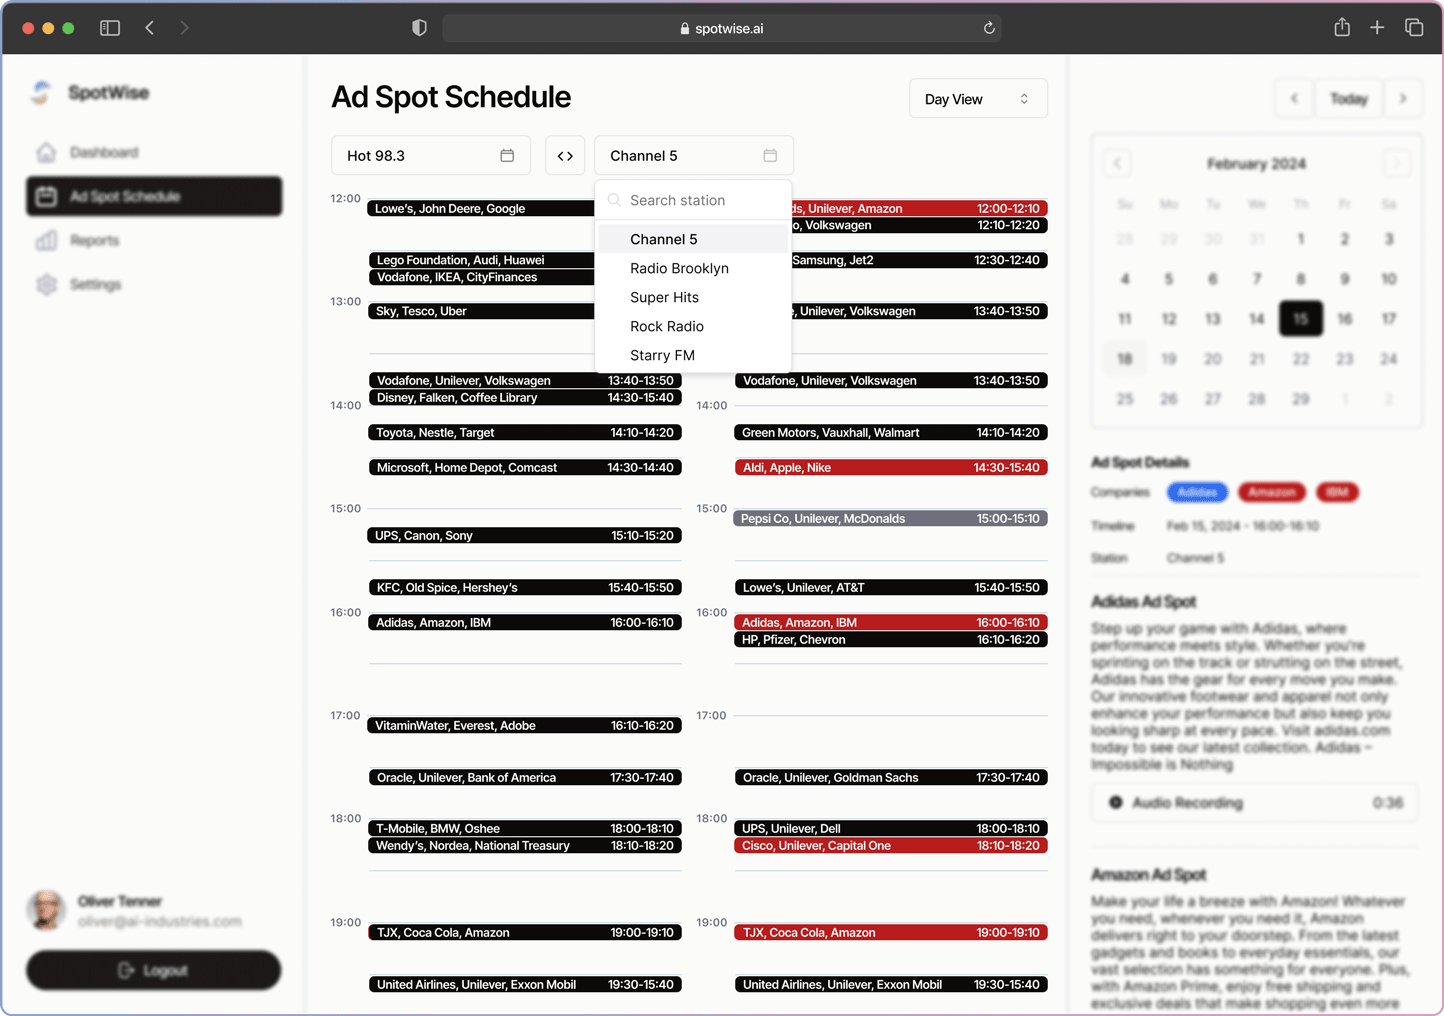This screenshot has height=1016, width=1444.
Task: Open the Hot 98.3 station selector
Action: (x=431, y=155)
